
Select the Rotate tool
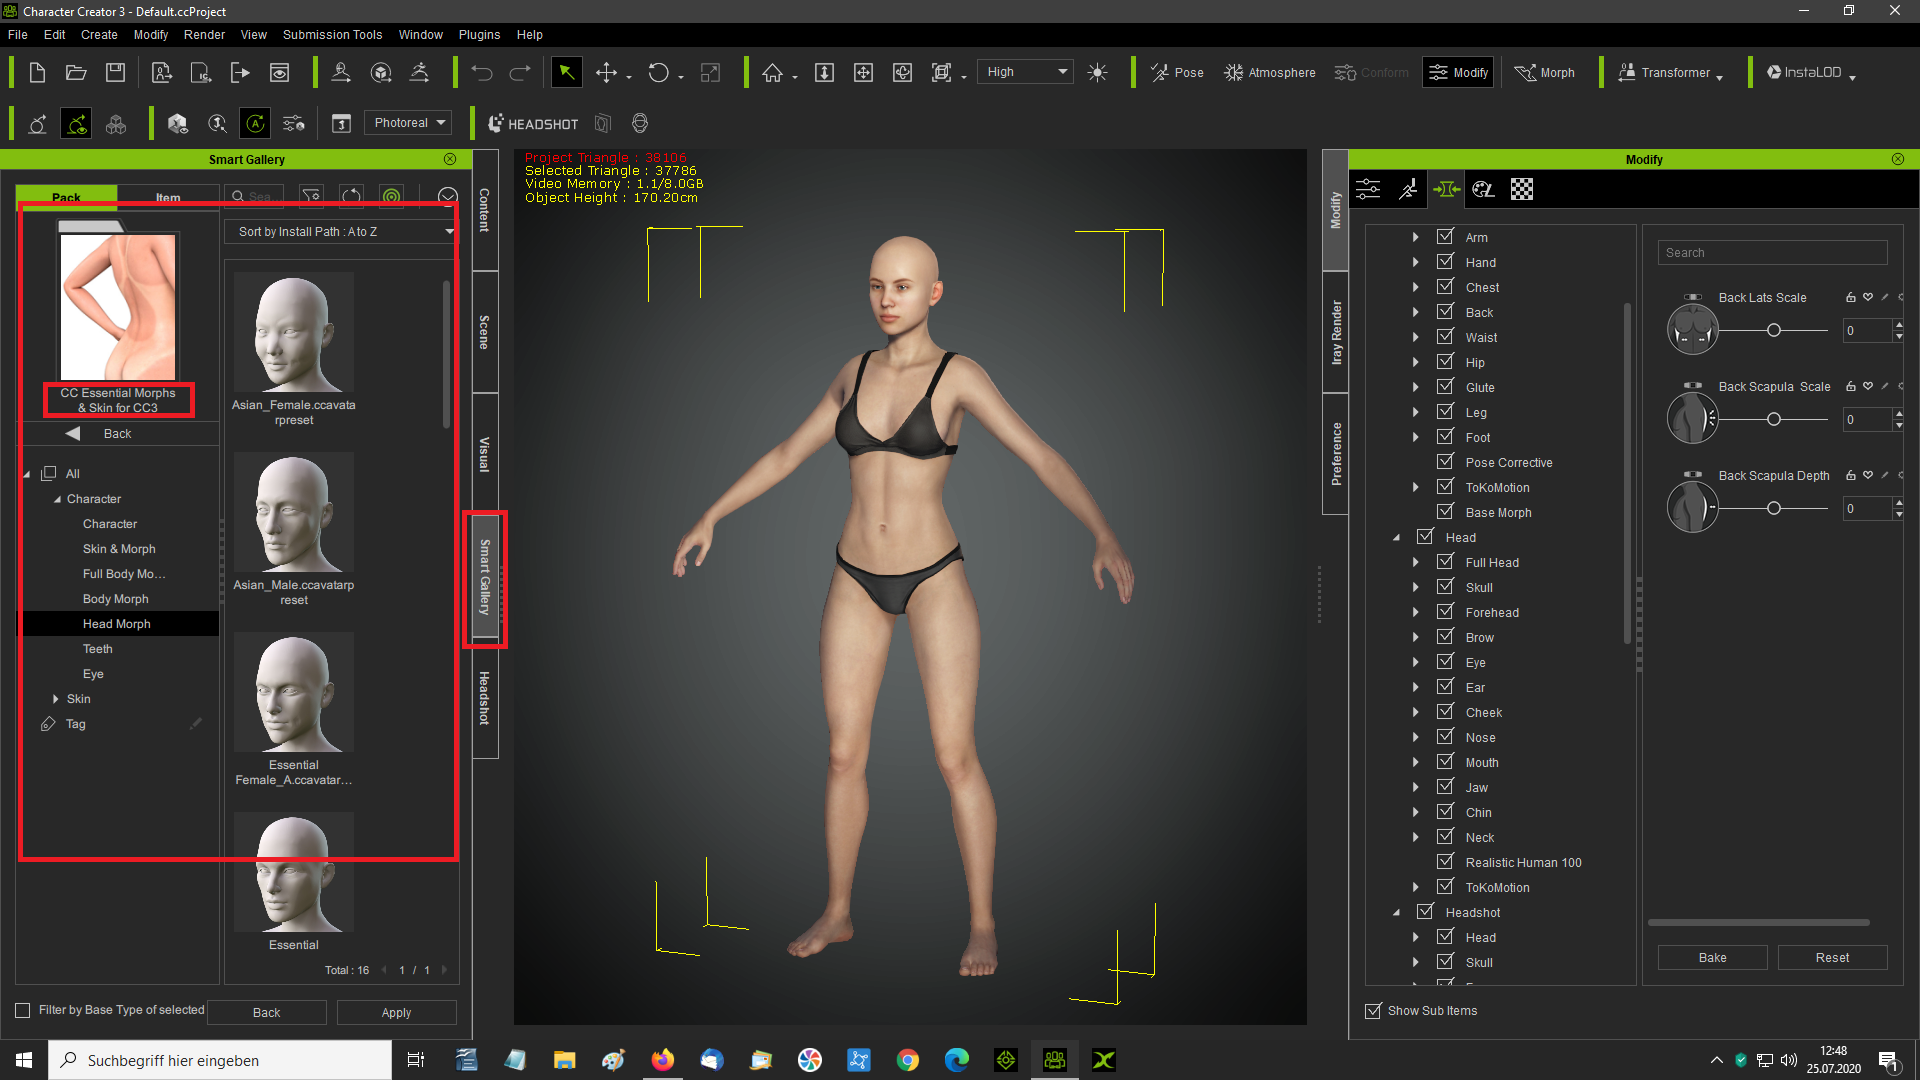[658, 72]
